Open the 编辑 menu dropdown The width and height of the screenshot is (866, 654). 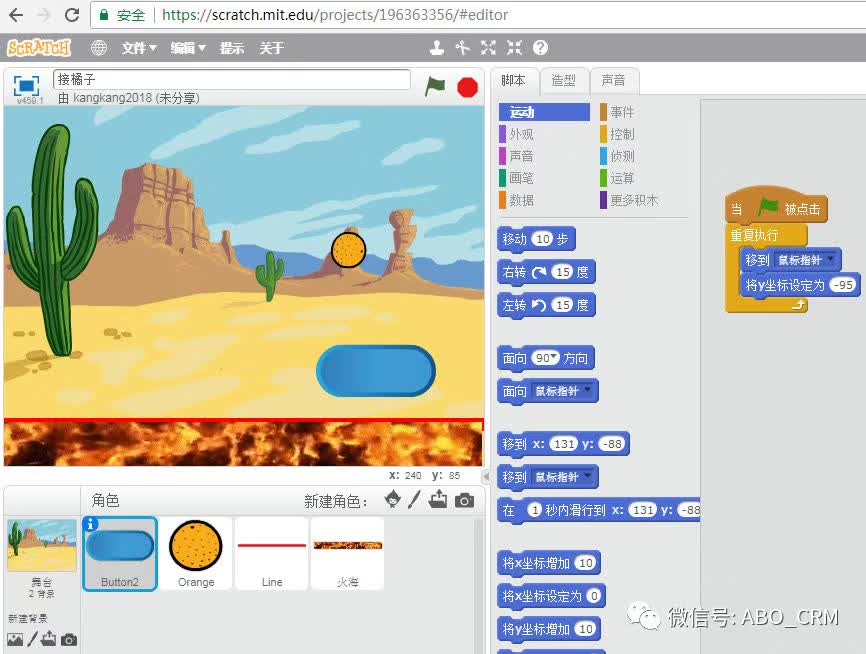click(x=188, y=48)
